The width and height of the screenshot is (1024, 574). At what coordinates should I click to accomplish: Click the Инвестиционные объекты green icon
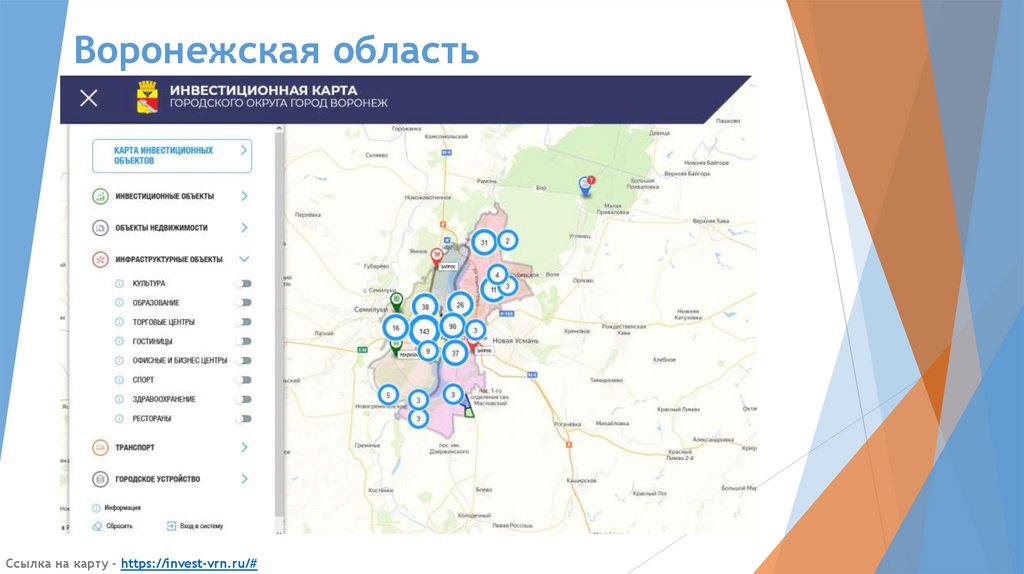100,196
